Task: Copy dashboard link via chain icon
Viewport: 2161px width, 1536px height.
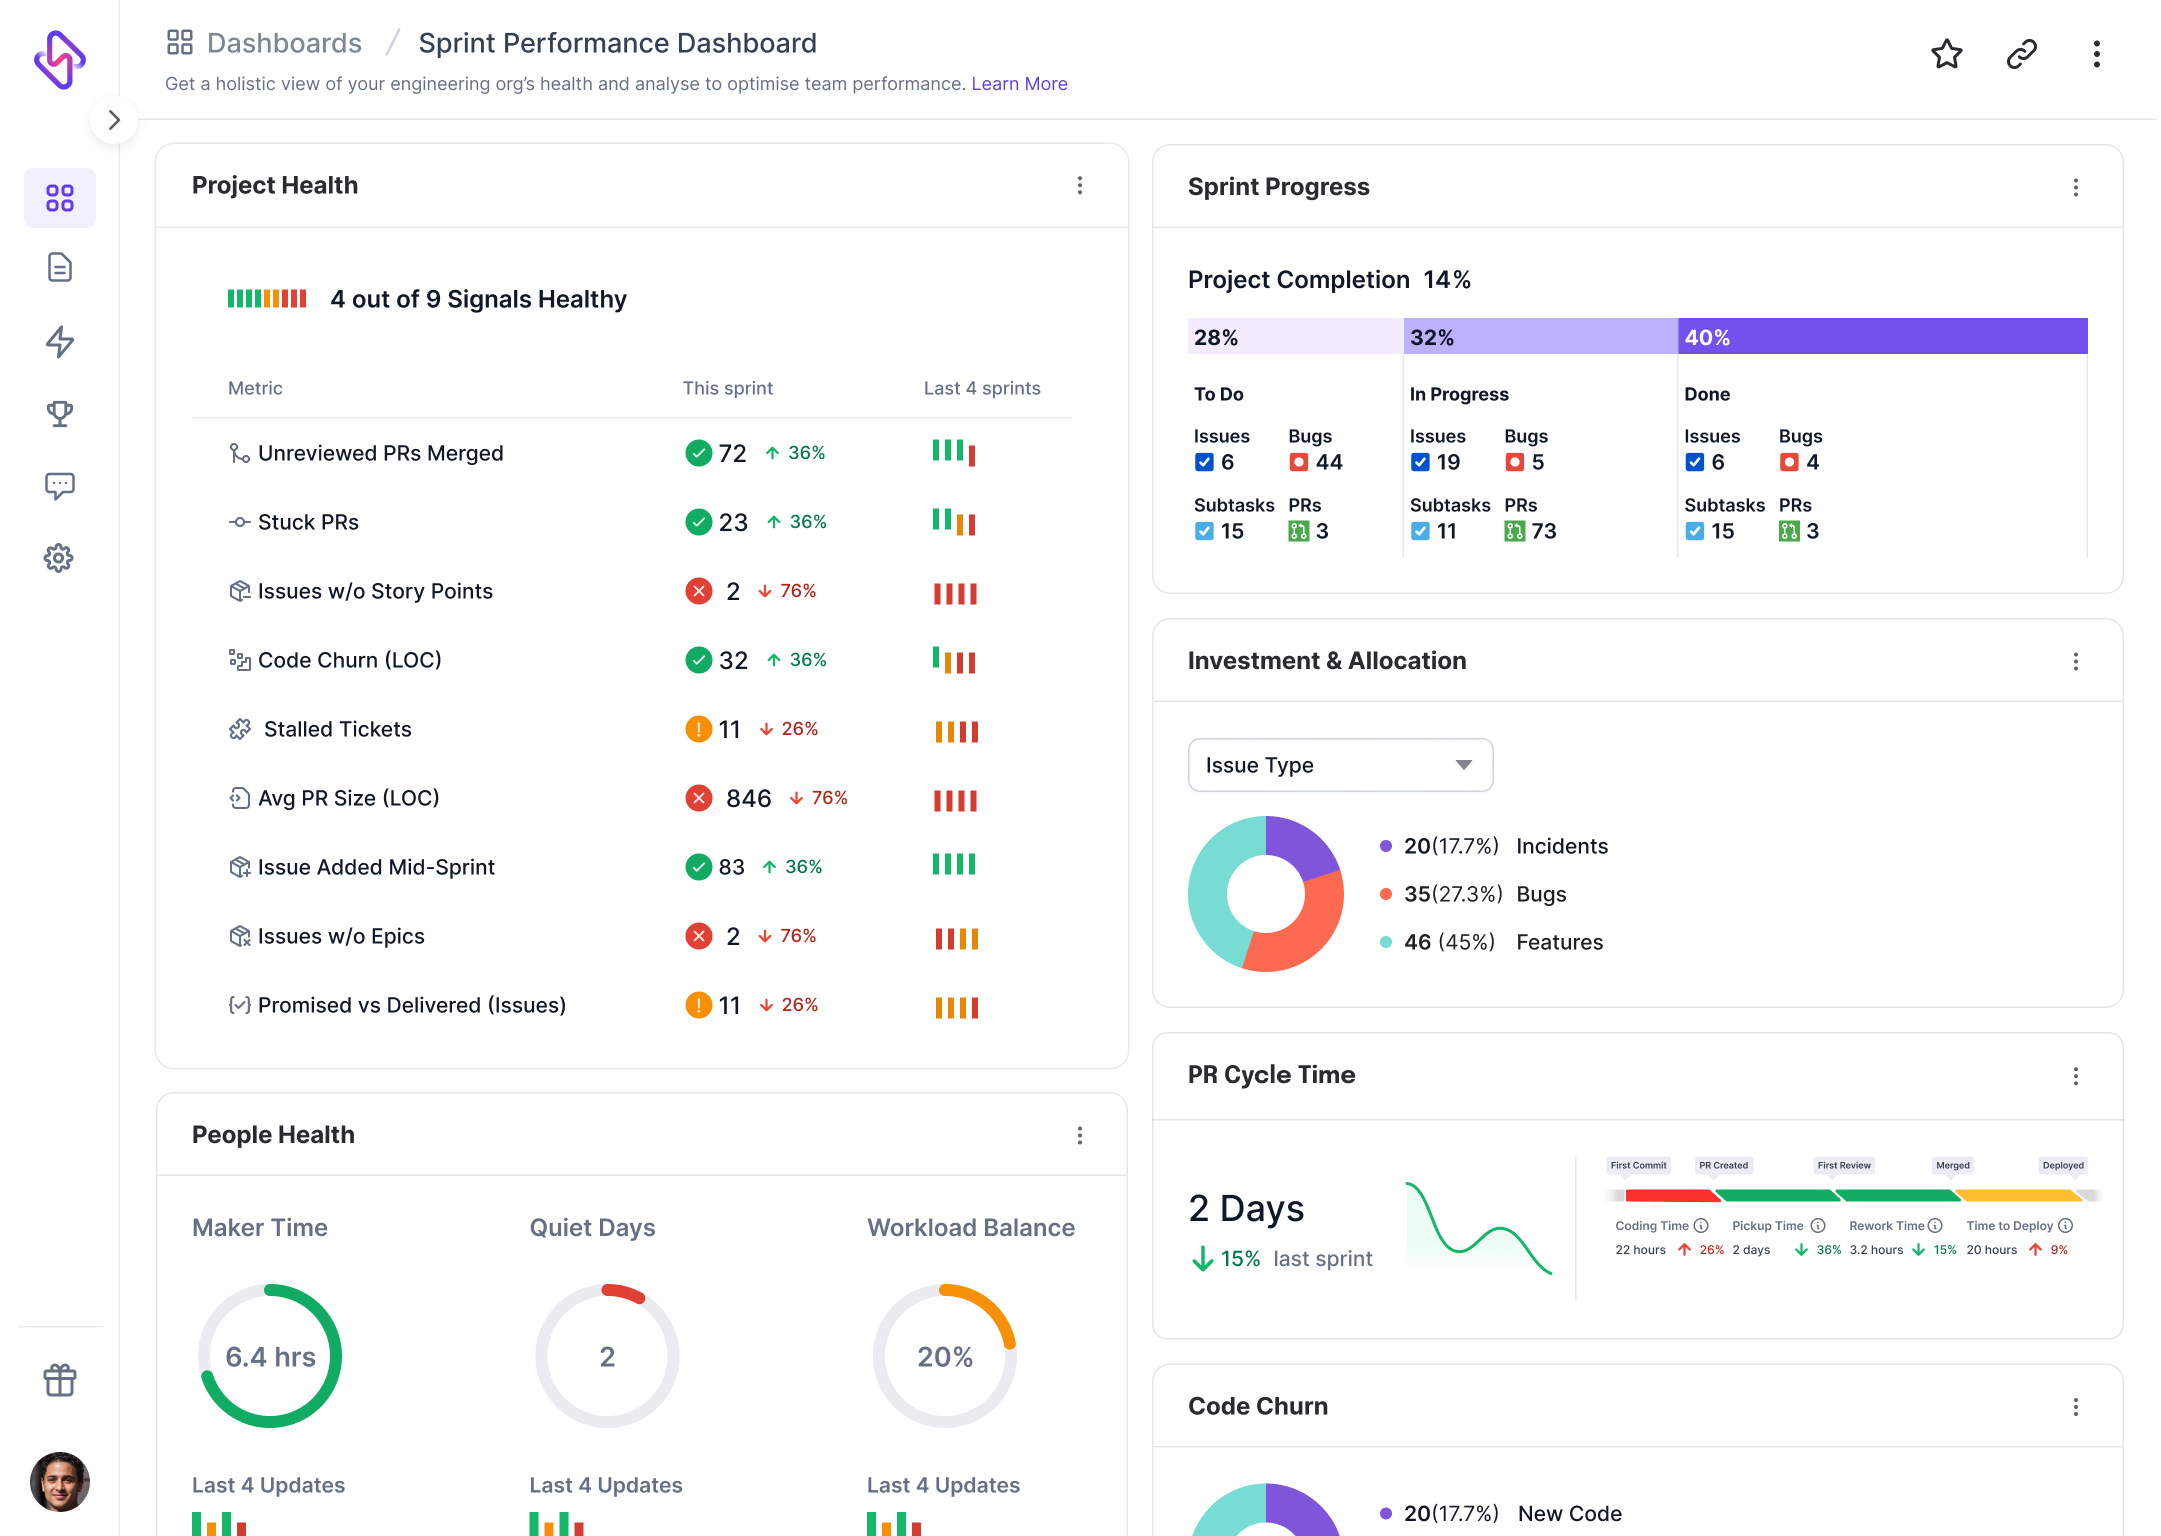Action: click(x=2021, y=54)
